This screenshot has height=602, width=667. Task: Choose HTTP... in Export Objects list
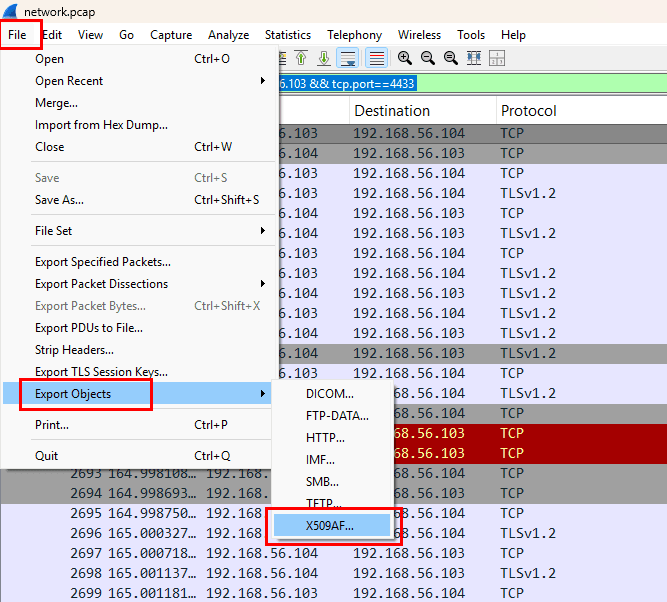325,437
